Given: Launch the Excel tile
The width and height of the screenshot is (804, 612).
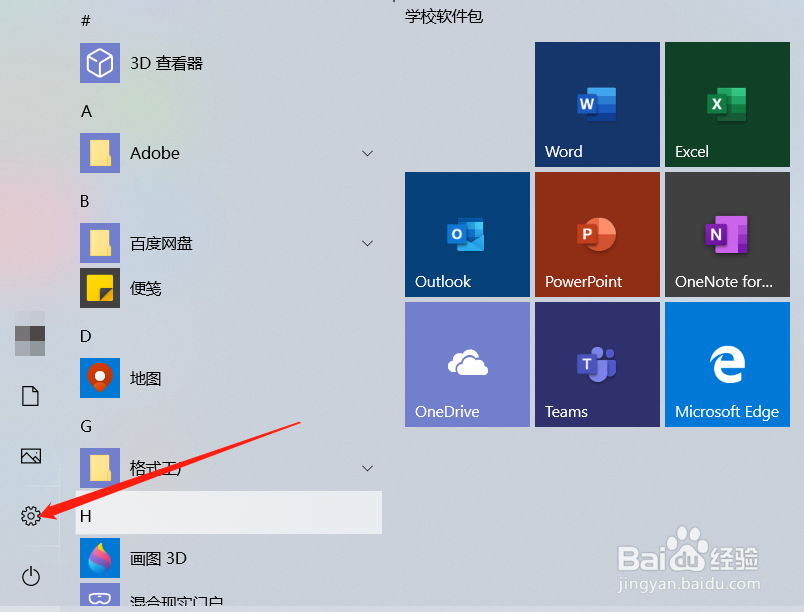Looking at the screenshot, I should pos(727,105).
